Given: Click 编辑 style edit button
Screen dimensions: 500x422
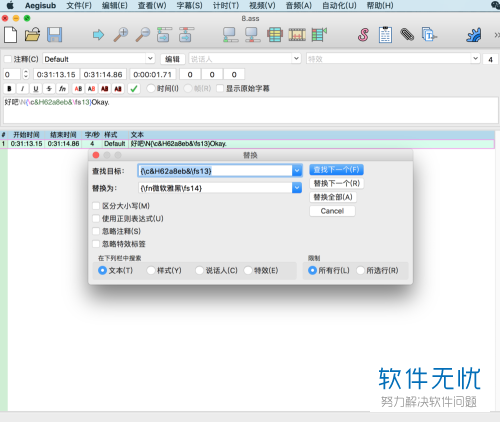Looking at the screenshot, I should point(172,59).
